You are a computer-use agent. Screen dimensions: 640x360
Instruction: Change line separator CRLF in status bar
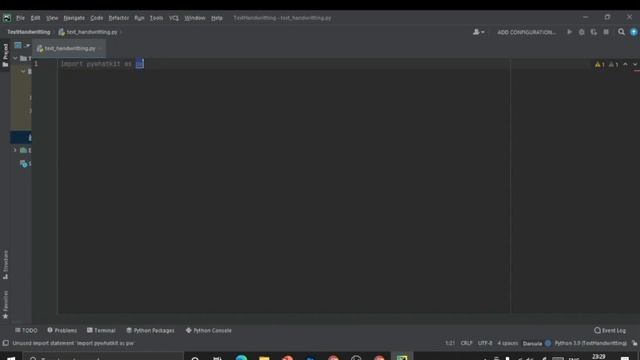466,343
